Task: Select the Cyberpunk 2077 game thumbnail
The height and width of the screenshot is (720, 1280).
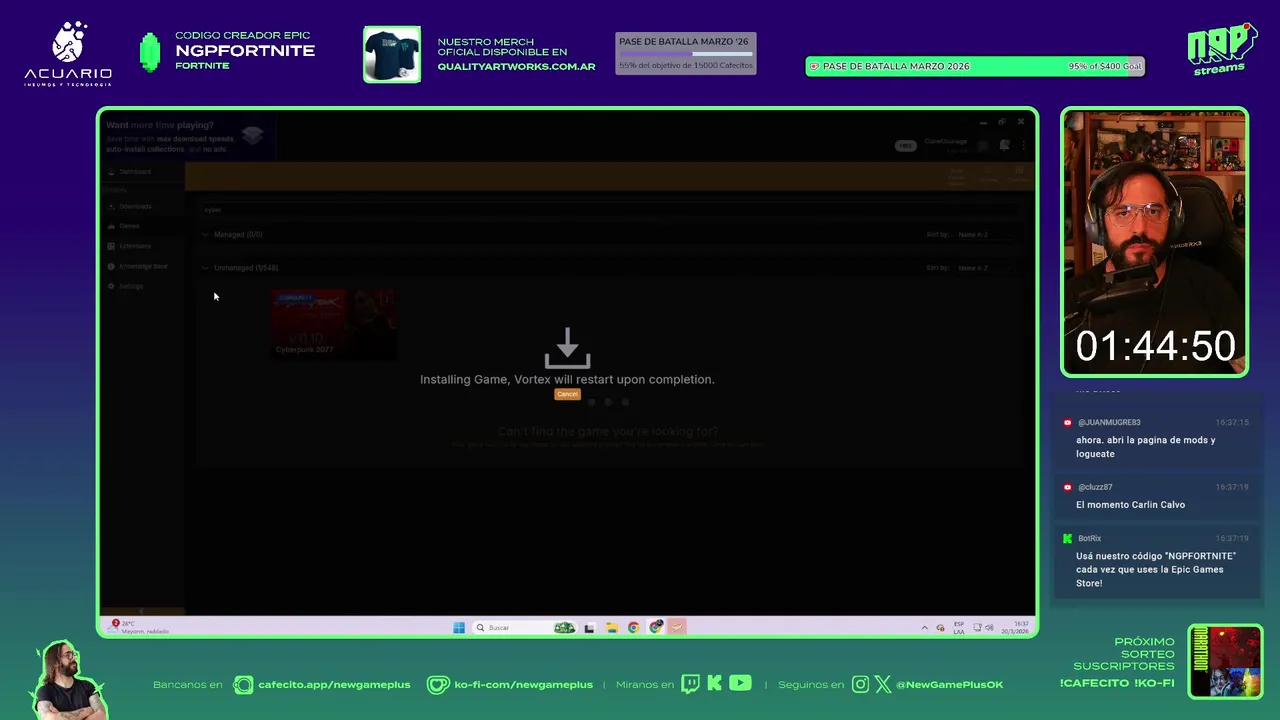Action: [334, 323]
